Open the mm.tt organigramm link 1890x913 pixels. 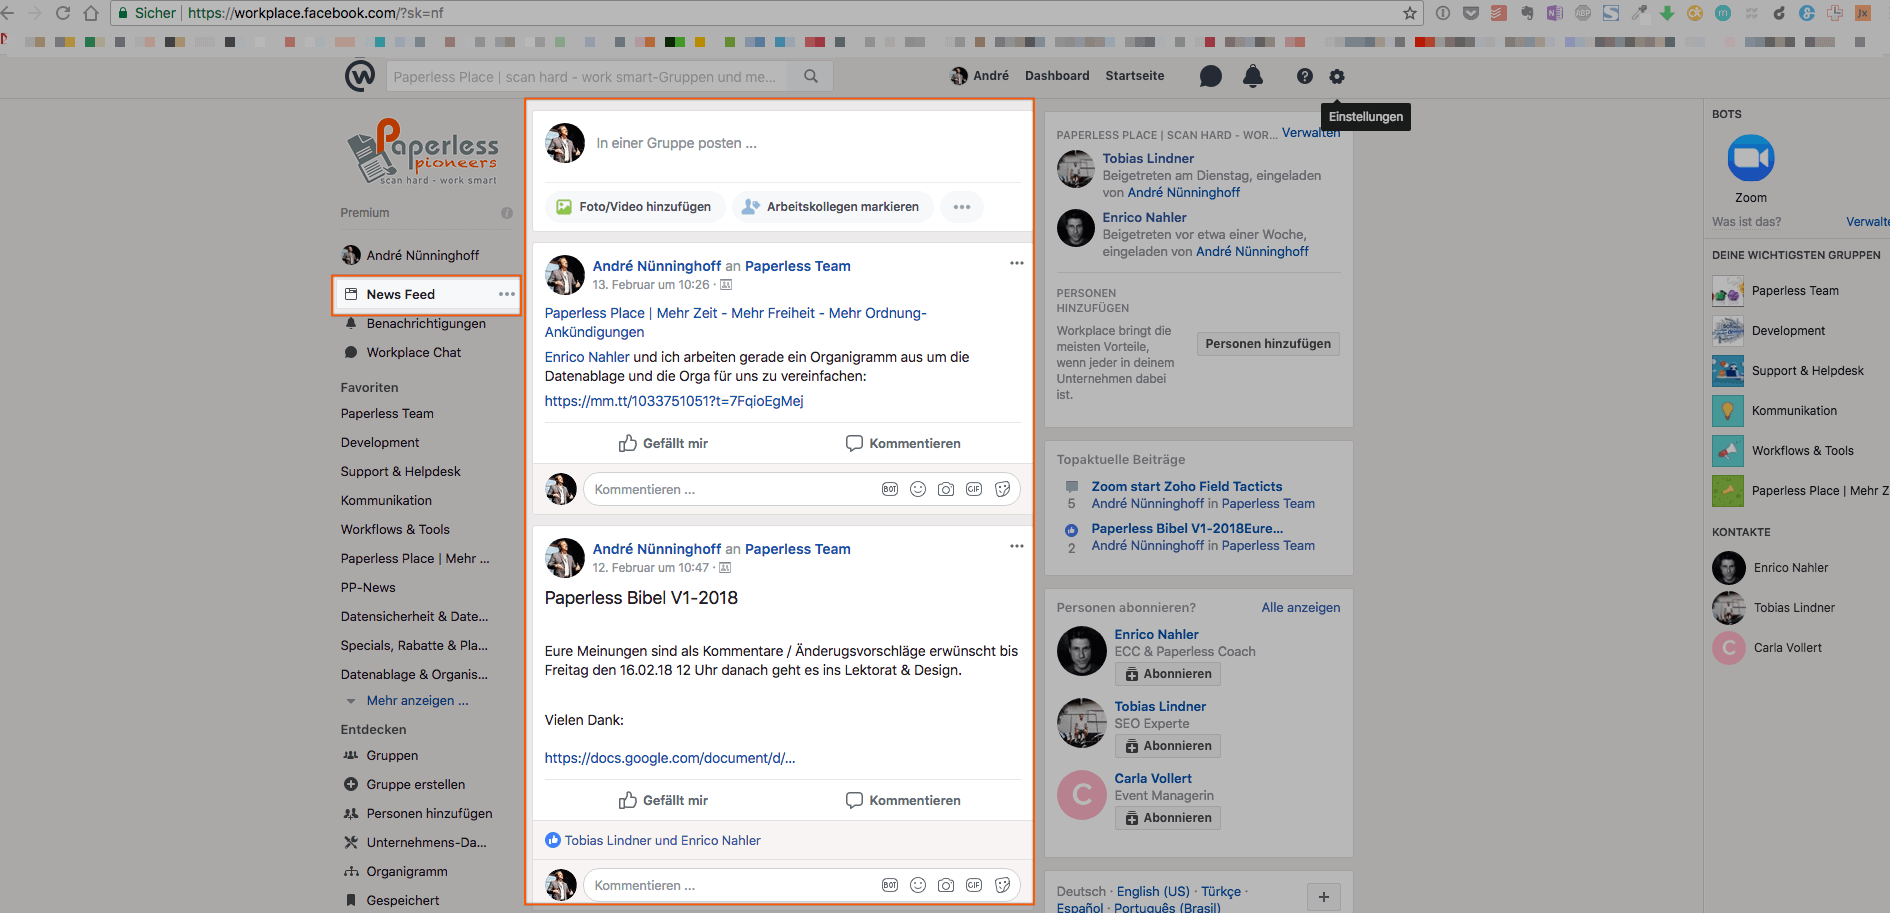click(674, 401)
